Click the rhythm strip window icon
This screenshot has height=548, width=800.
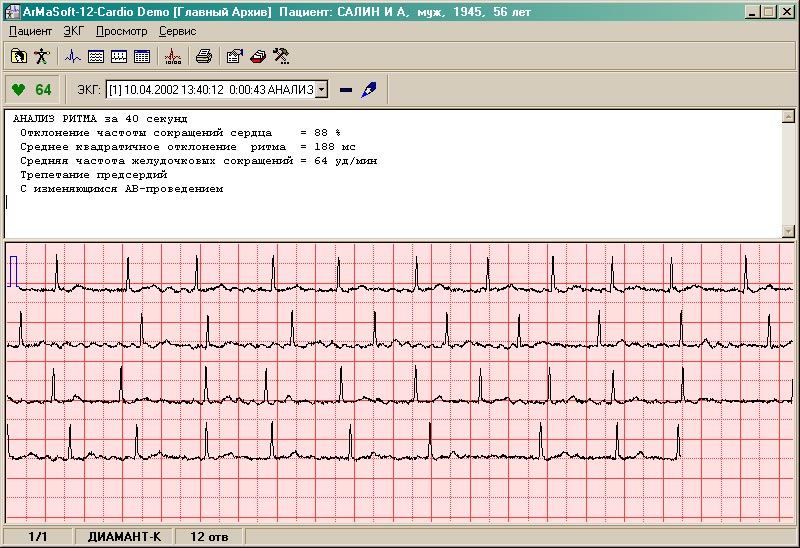click(119, 56)
